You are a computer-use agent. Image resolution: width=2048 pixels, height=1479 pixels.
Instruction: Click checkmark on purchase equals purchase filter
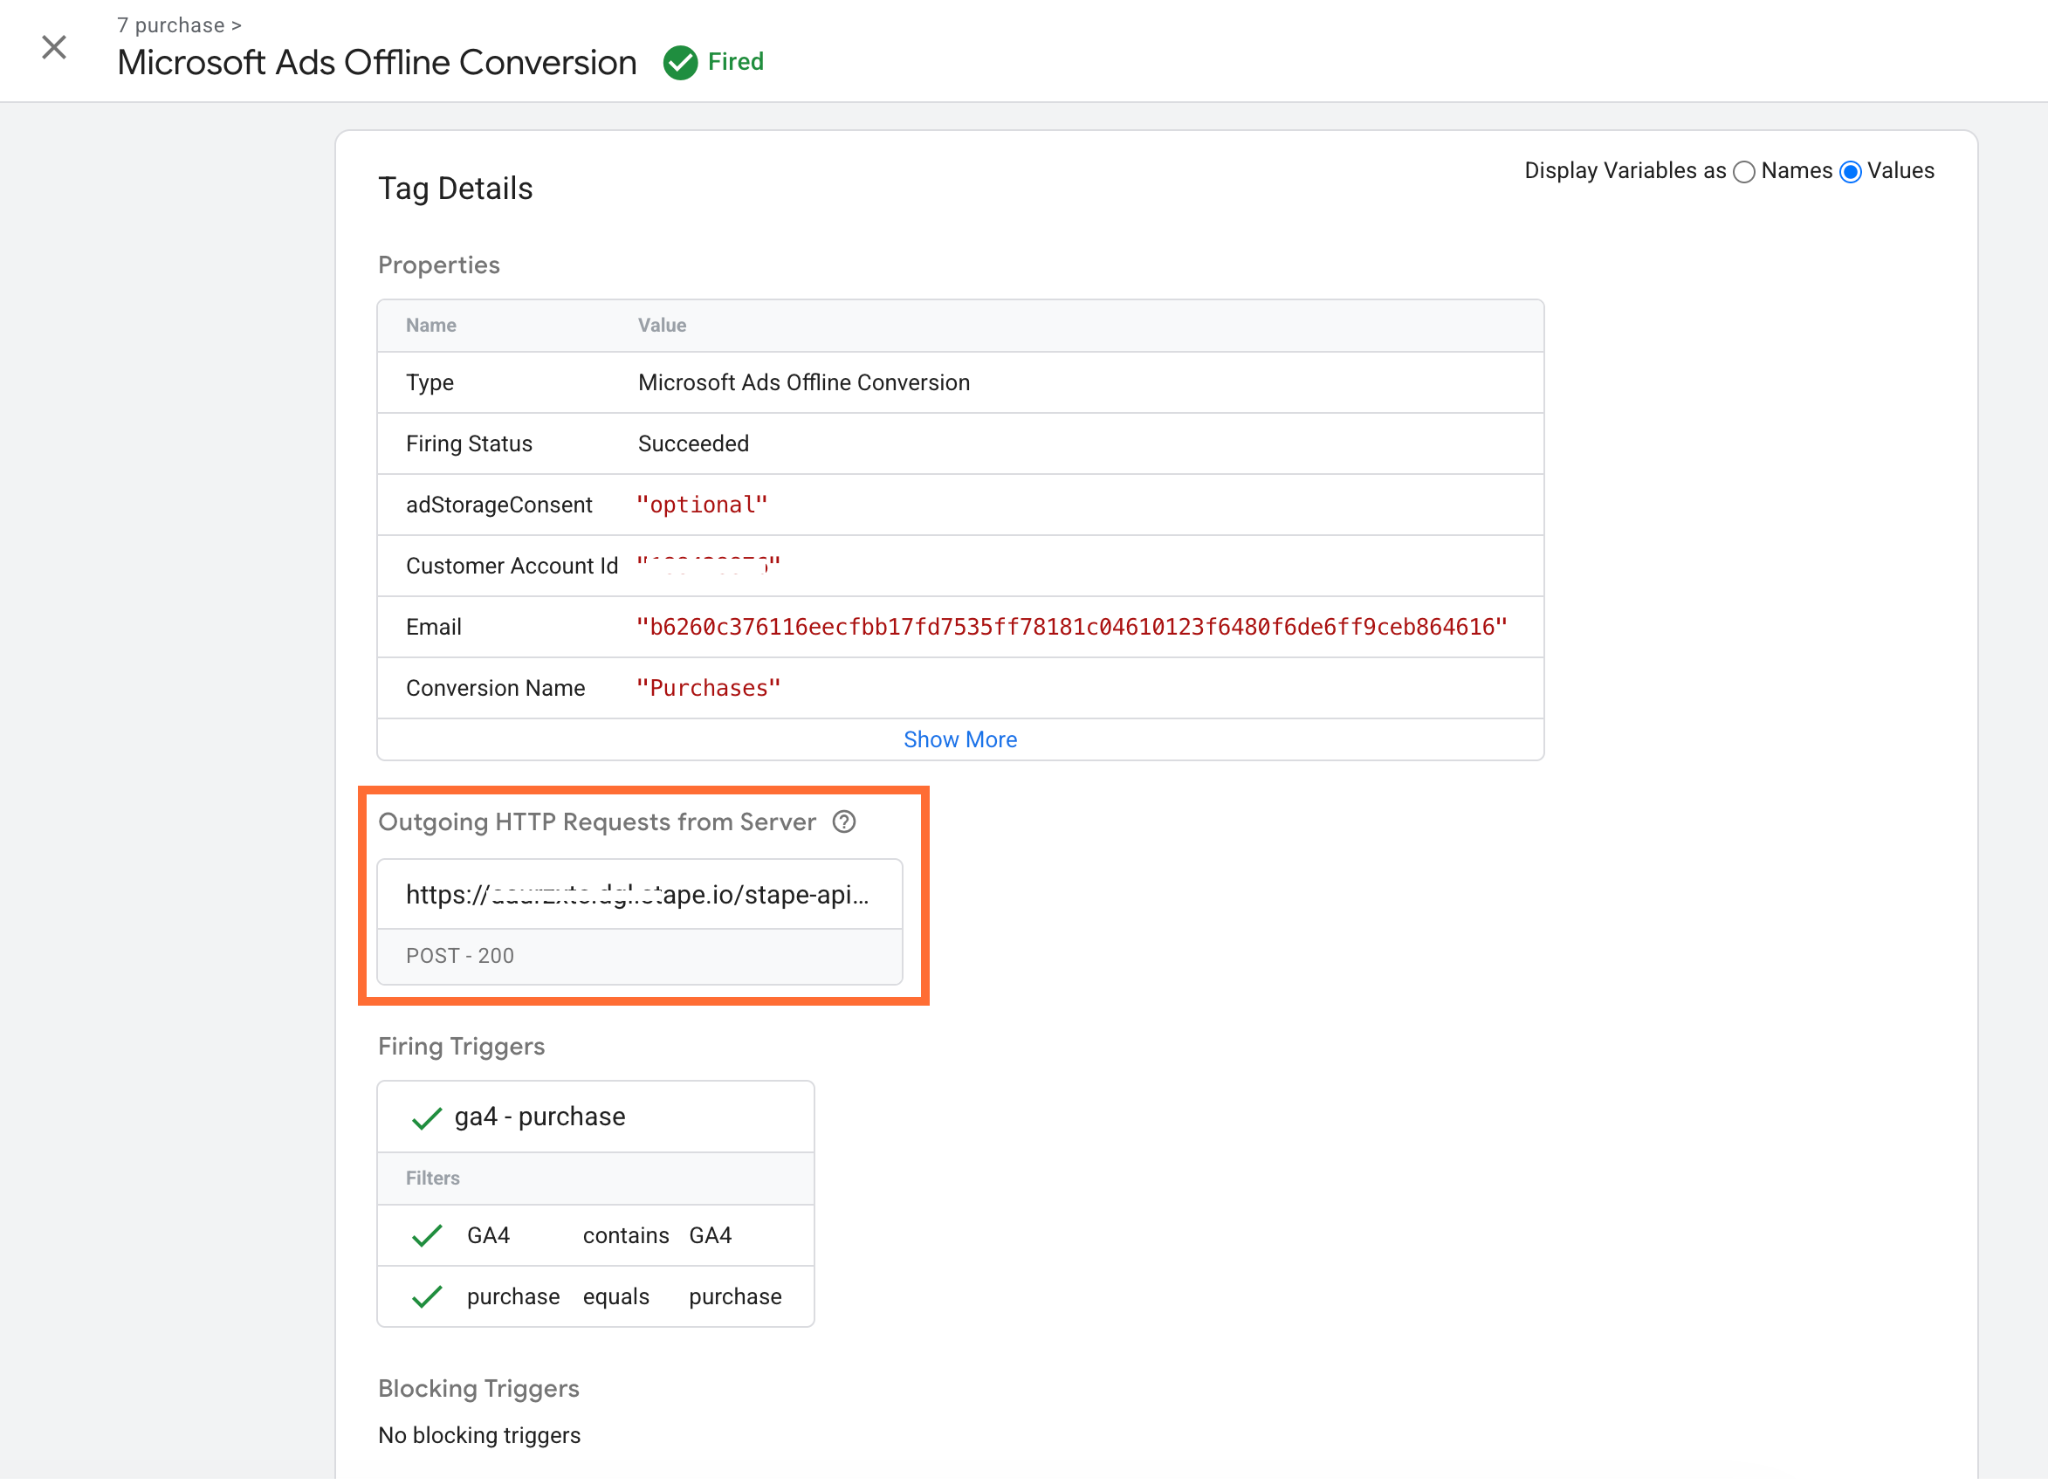427,1297
